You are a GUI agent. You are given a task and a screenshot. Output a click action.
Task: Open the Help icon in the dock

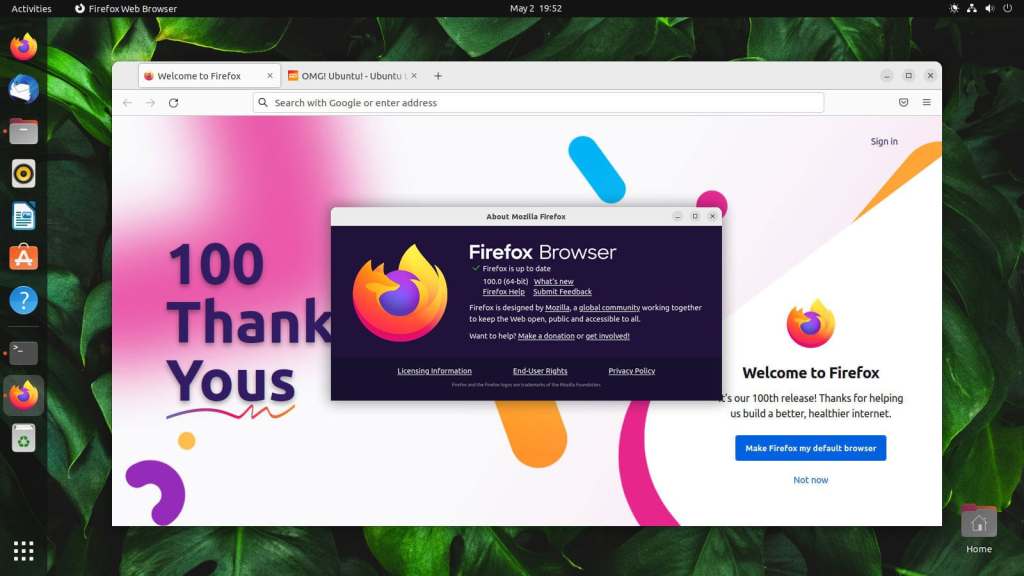click(22, 299)
